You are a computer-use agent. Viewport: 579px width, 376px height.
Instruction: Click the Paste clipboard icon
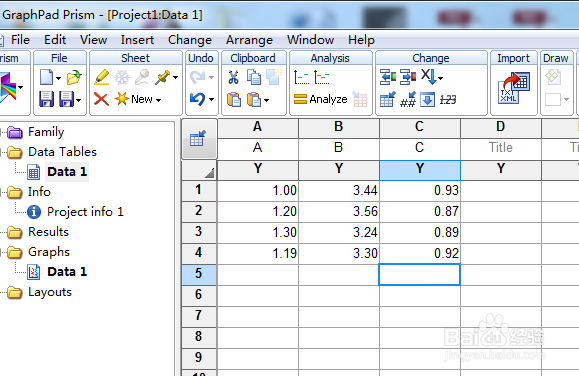pyautogui.click(x=234, y=99)
